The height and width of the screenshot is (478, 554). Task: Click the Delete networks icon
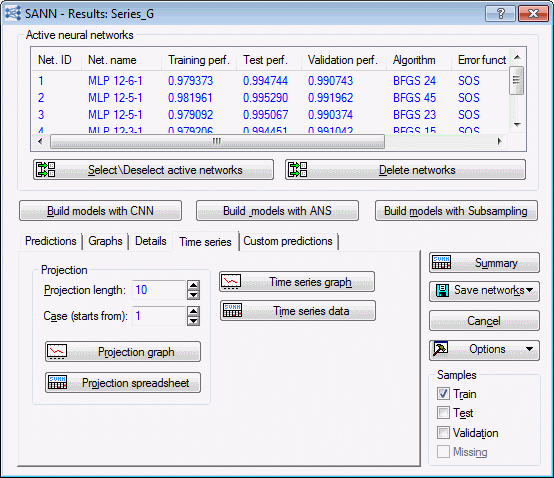point(297,170)
